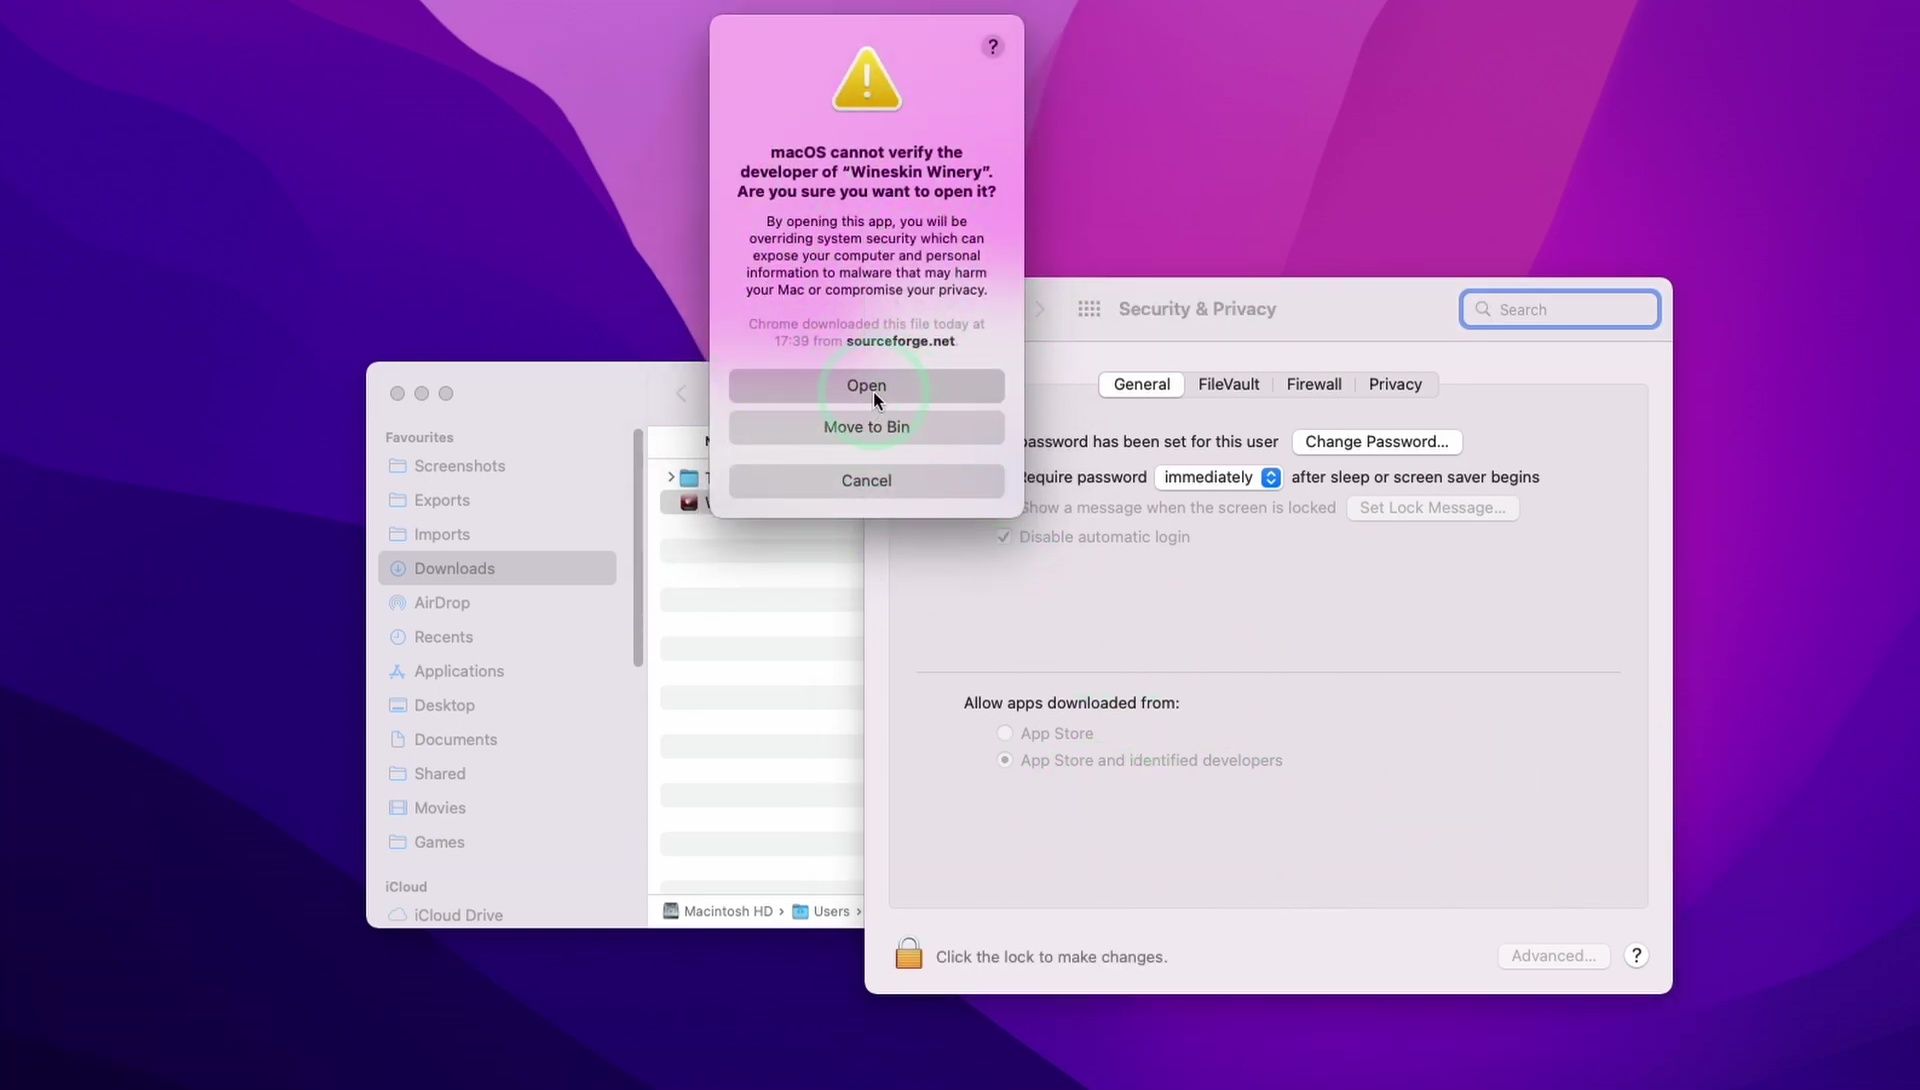This screenshot has width=1920, height=1090.
Task: Click the blue folder icon in Finder list
Action: click(x=689, y=478)
